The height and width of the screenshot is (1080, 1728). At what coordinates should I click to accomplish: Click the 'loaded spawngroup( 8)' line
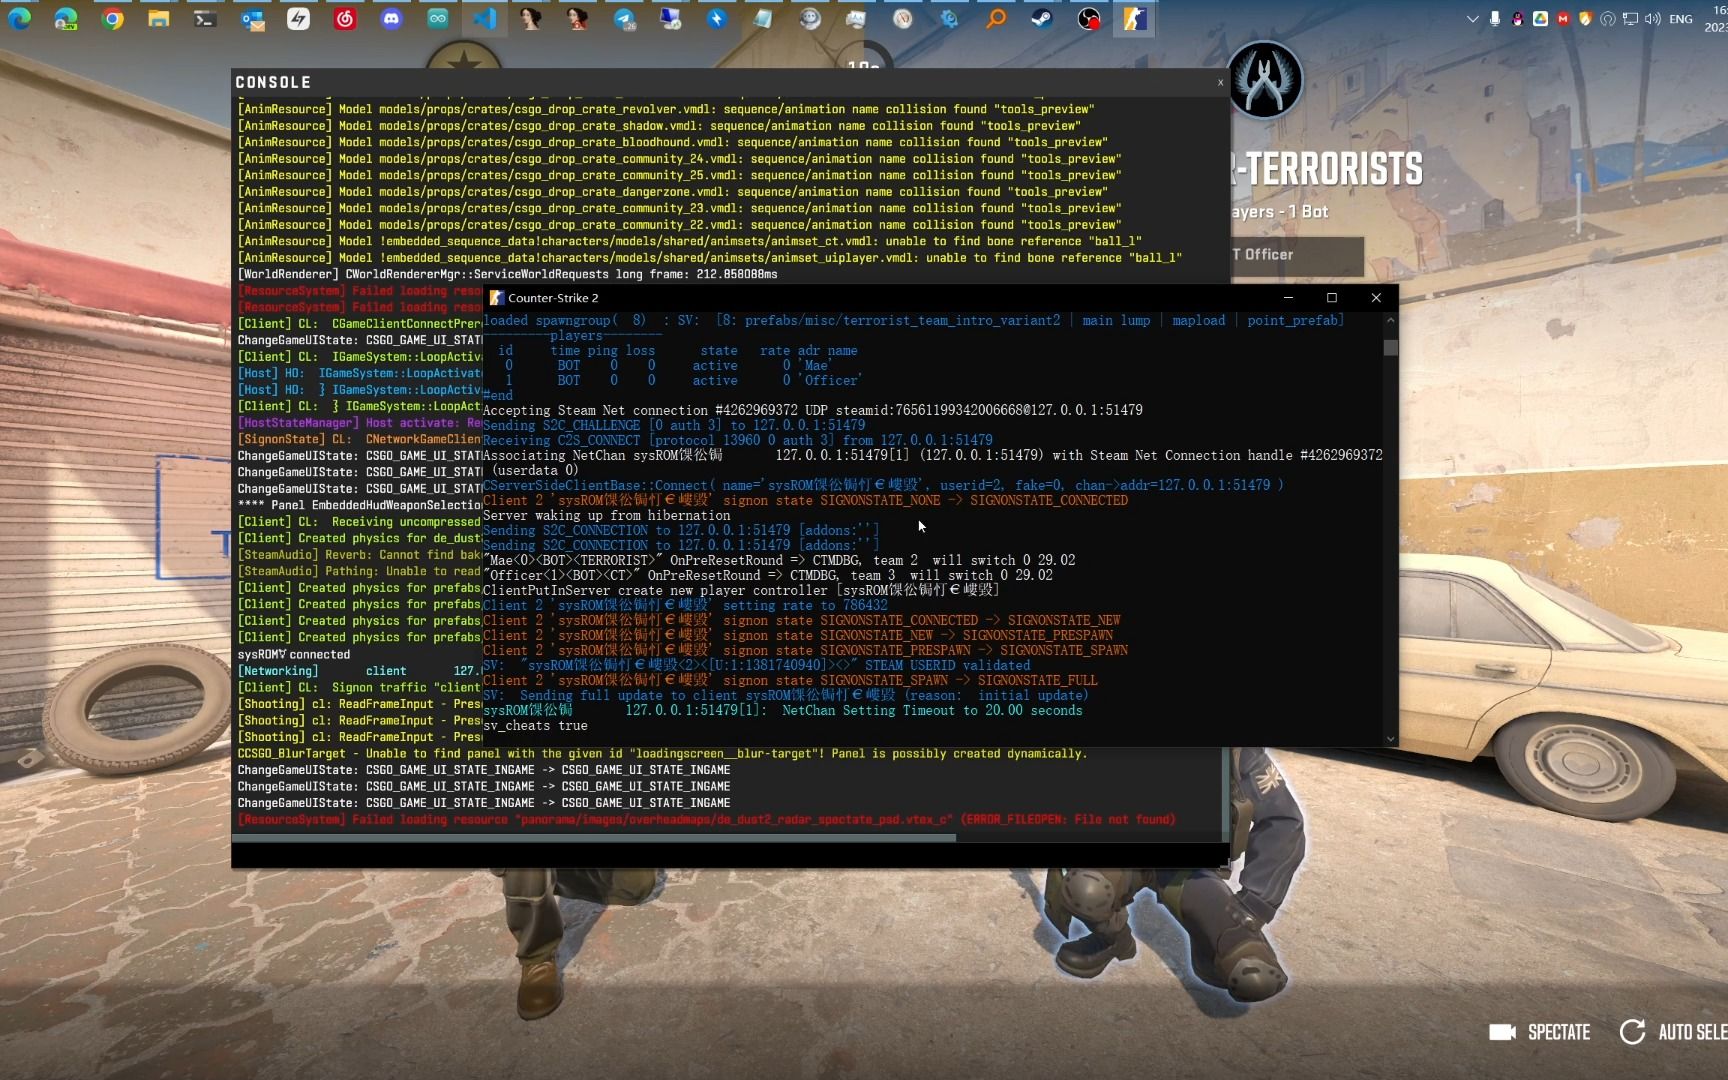[913, 320]
